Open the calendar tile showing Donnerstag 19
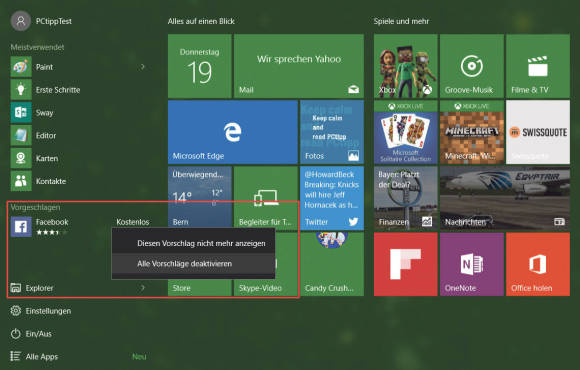 pos(200,66)
